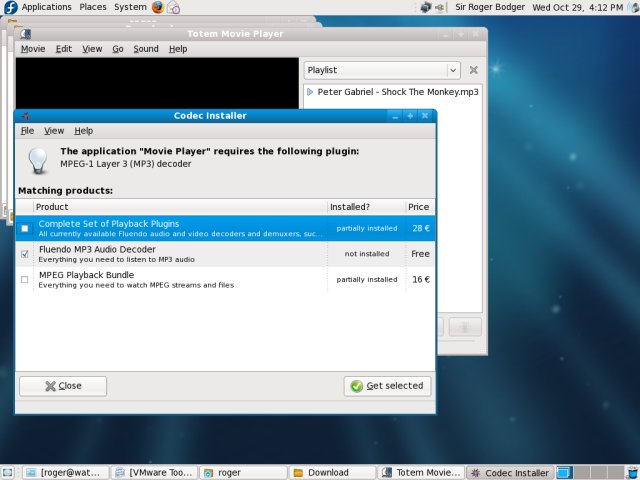Select the Fluendo MP3 Audio Decoder row
Viewport: 640px width, 480px height.
225,254
